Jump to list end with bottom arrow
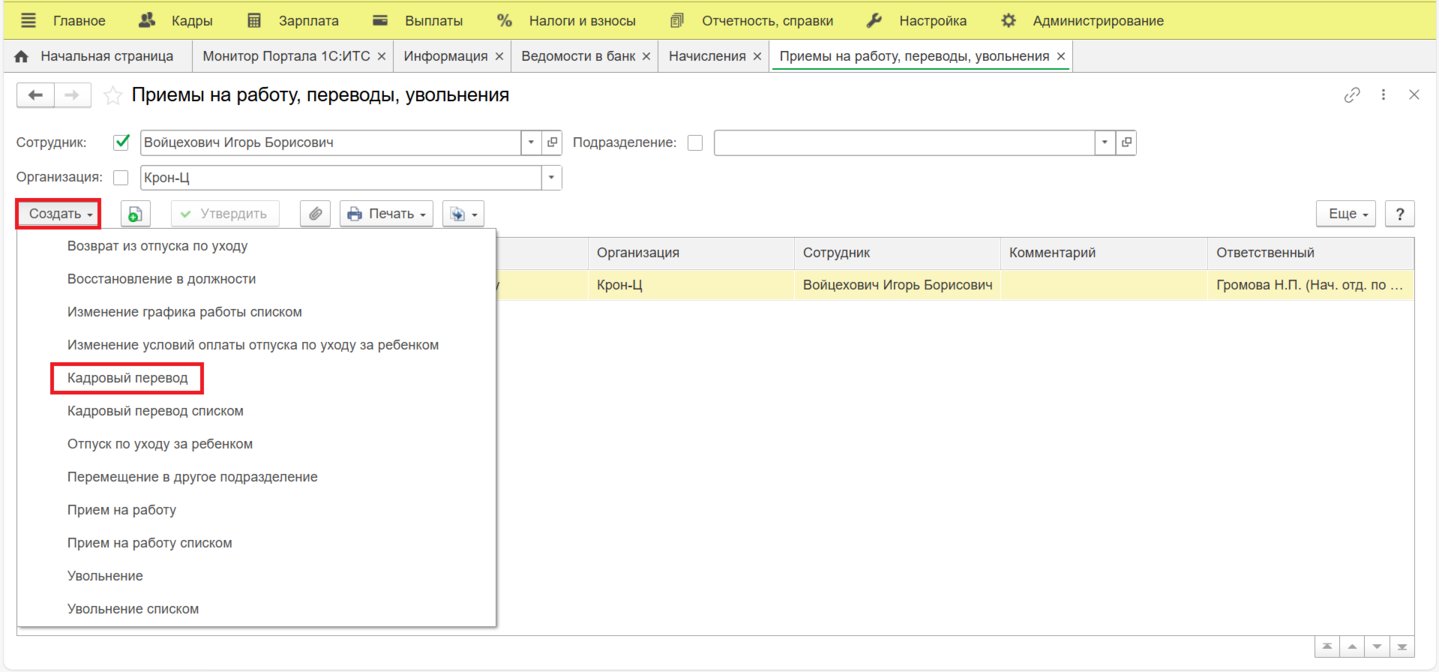Image resolution: width=1439 pixels, height=672 pixels. 1403,647
